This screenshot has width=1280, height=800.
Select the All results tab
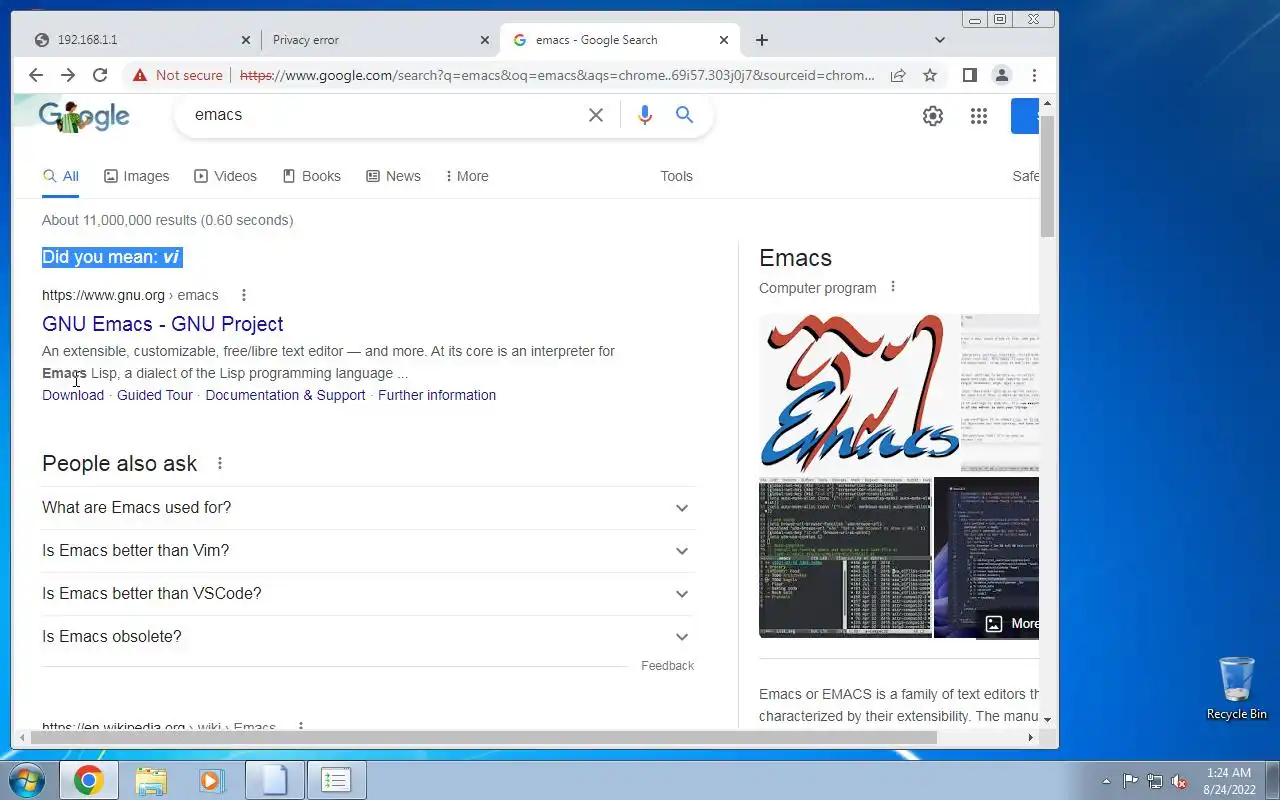(x=60, y=176)
